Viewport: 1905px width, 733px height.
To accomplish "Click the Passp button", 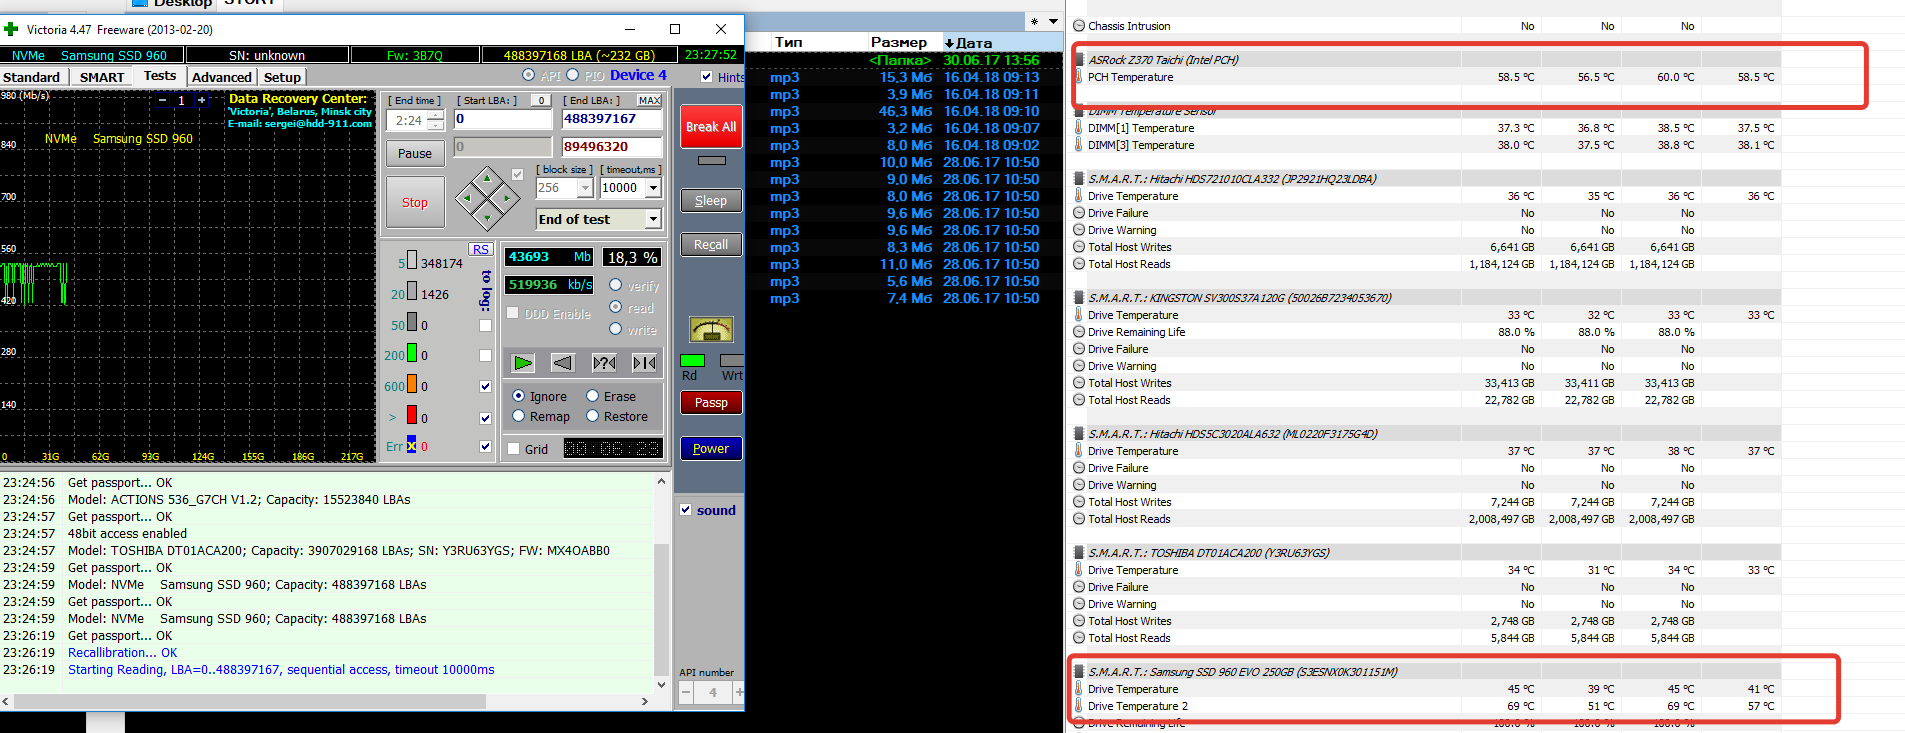I will point(711,403).
